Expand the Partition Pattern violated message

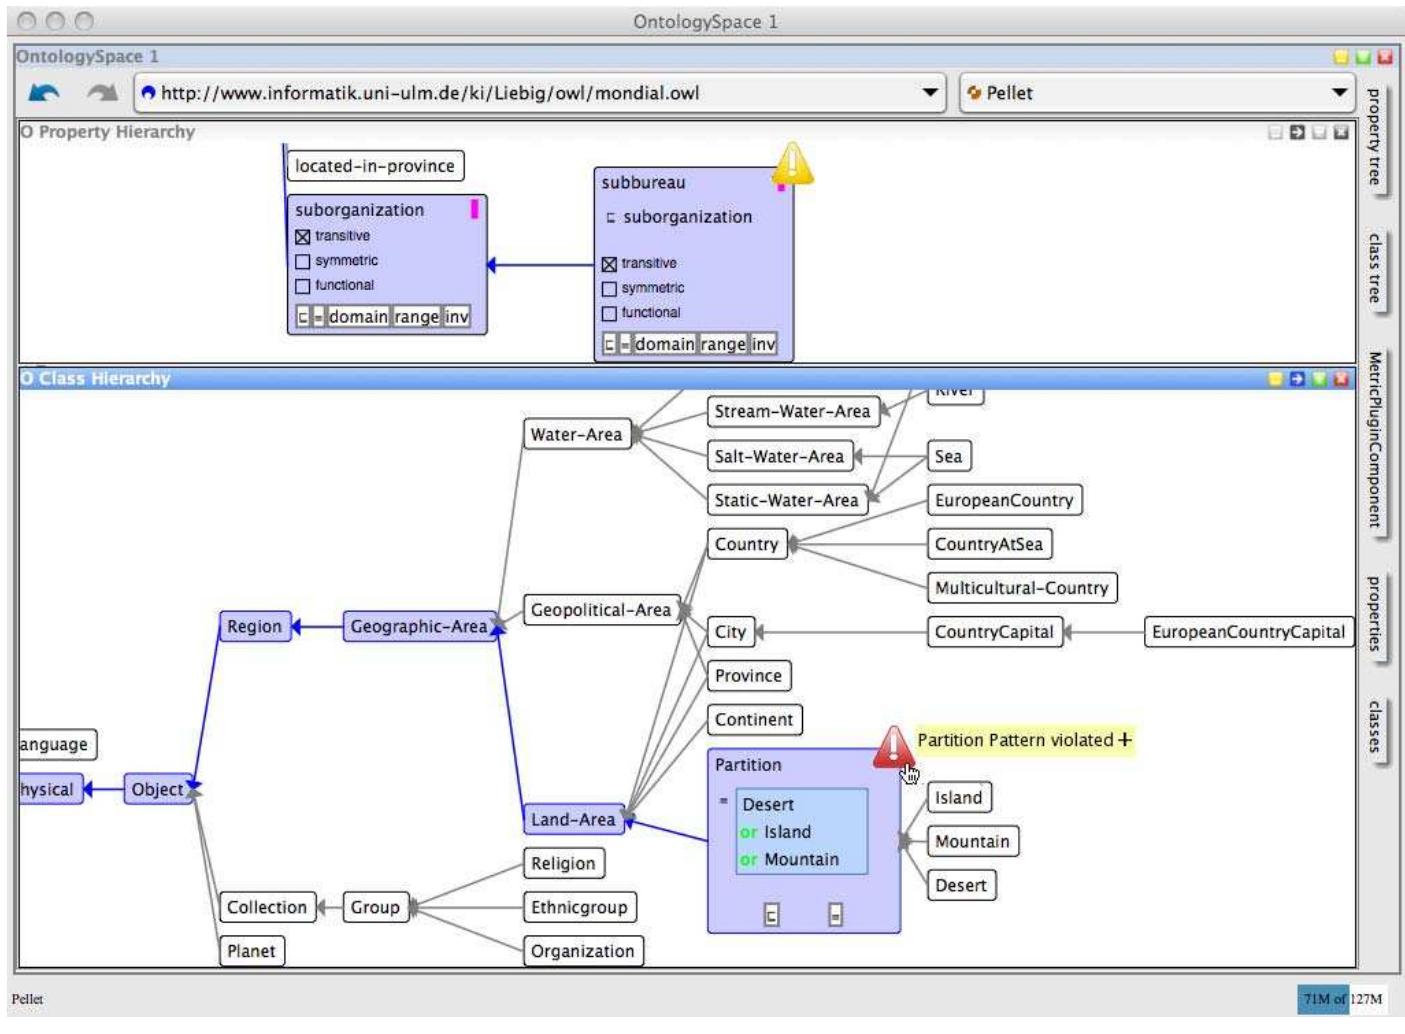(1127, 740)
